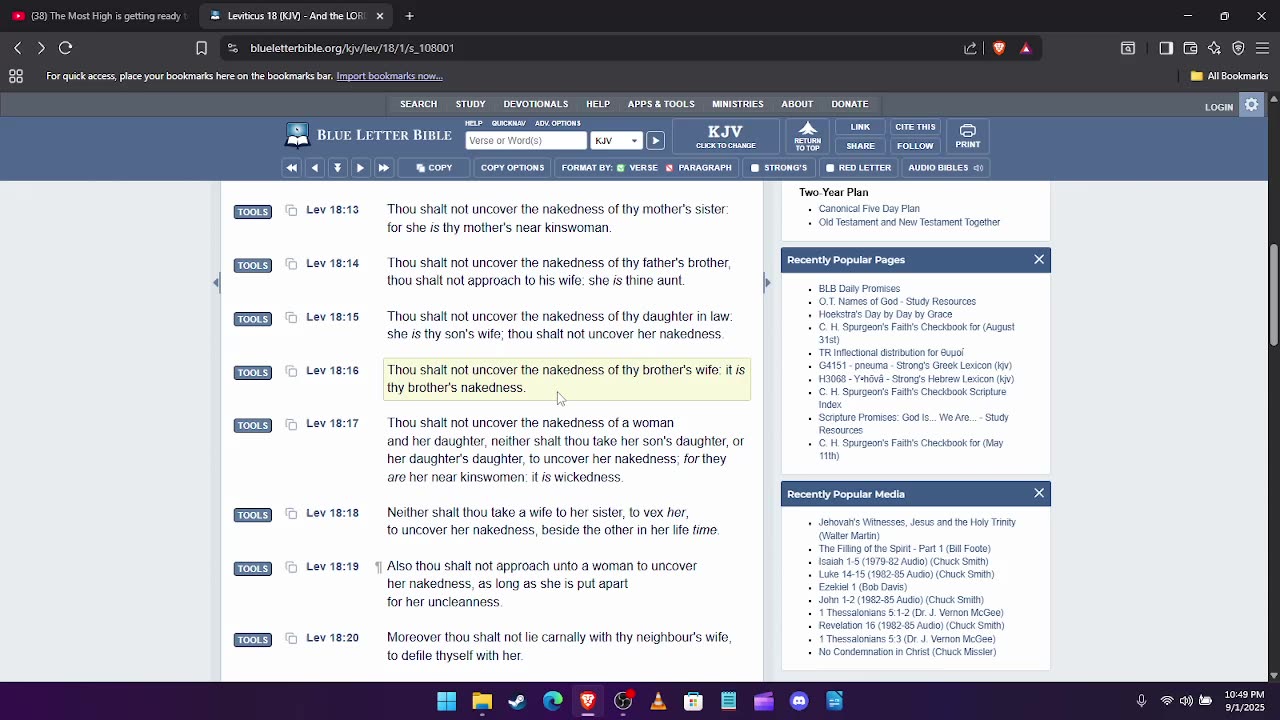Close the Recently Popular Pages panel
1280x720 pixels.
tap(1039, 260)
